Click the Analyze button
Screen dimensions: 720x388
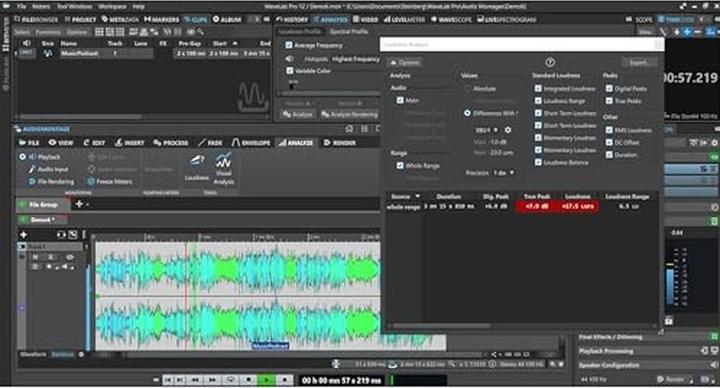[298, 114]
